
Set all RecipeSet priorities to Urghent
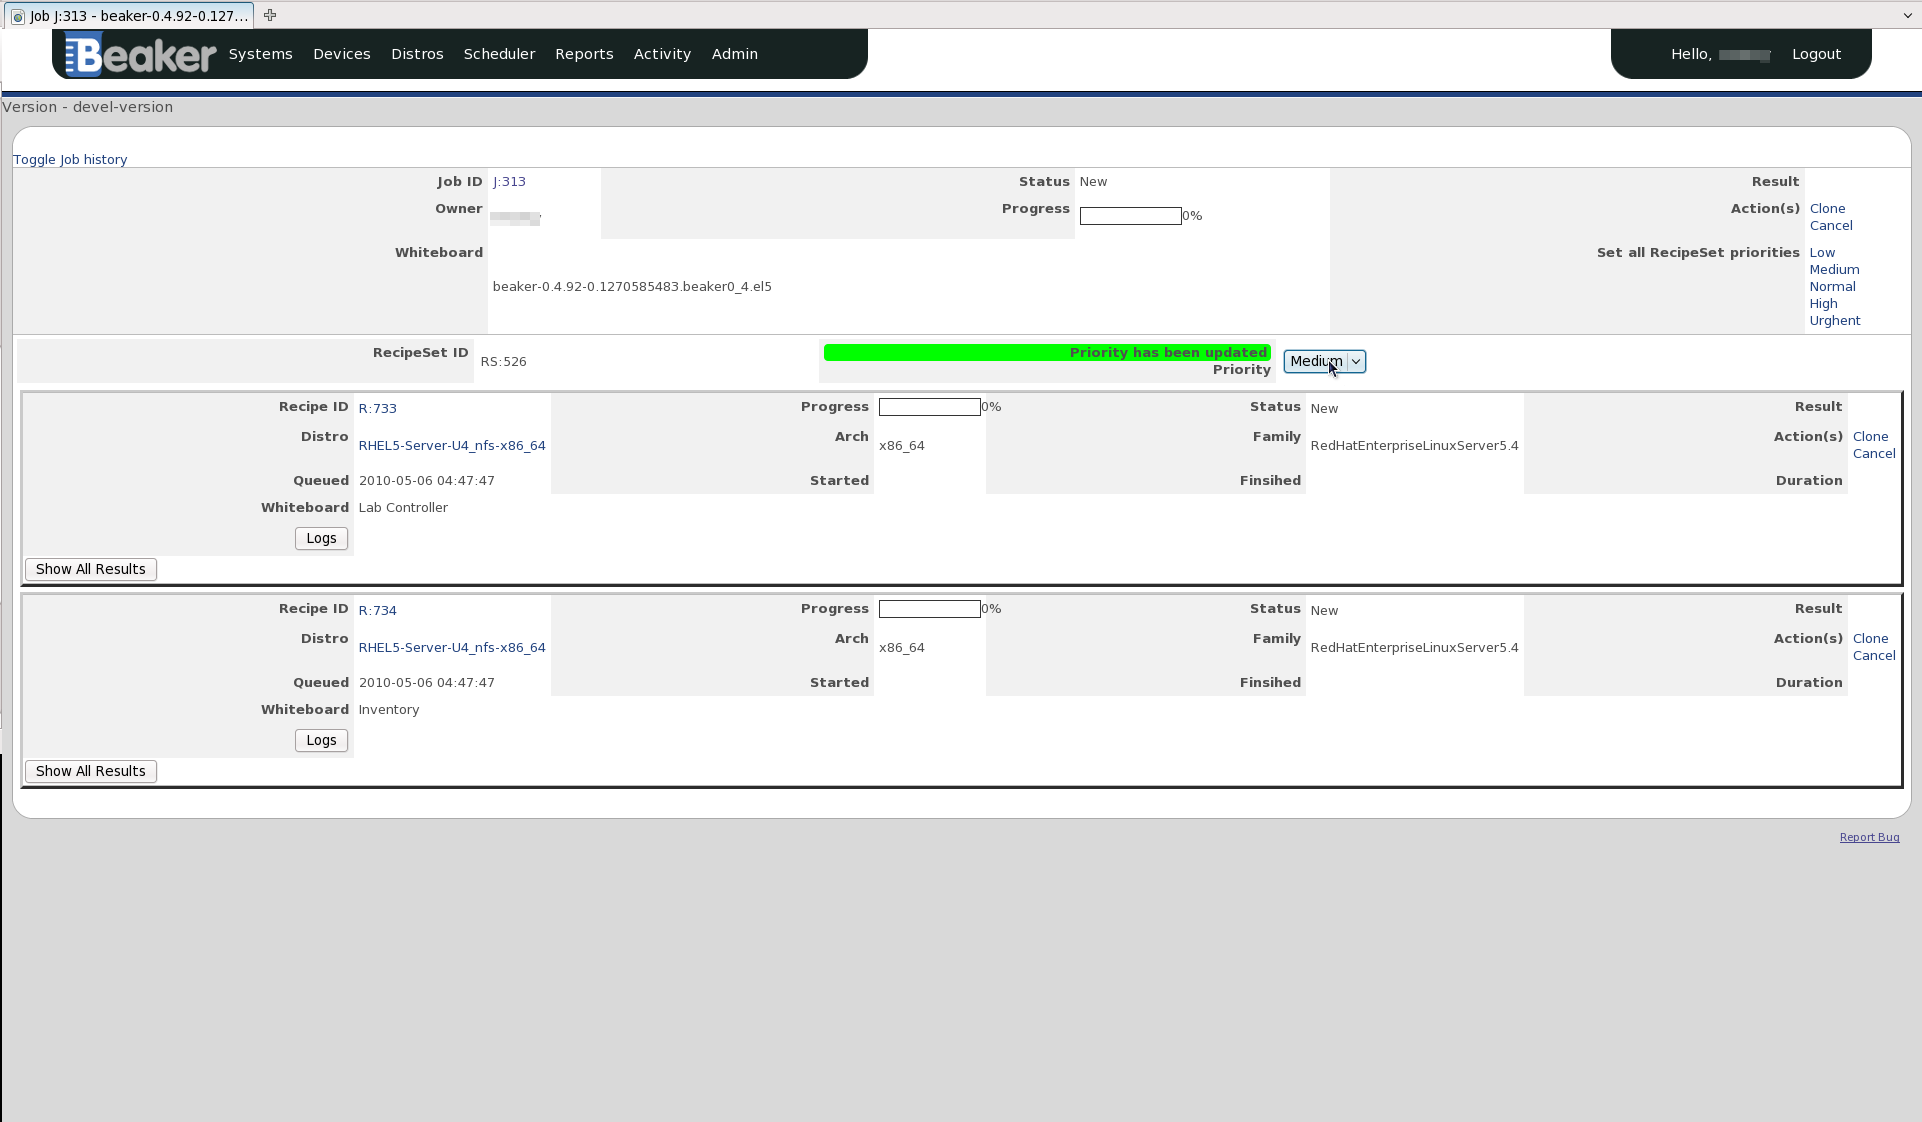point(1835,321)
